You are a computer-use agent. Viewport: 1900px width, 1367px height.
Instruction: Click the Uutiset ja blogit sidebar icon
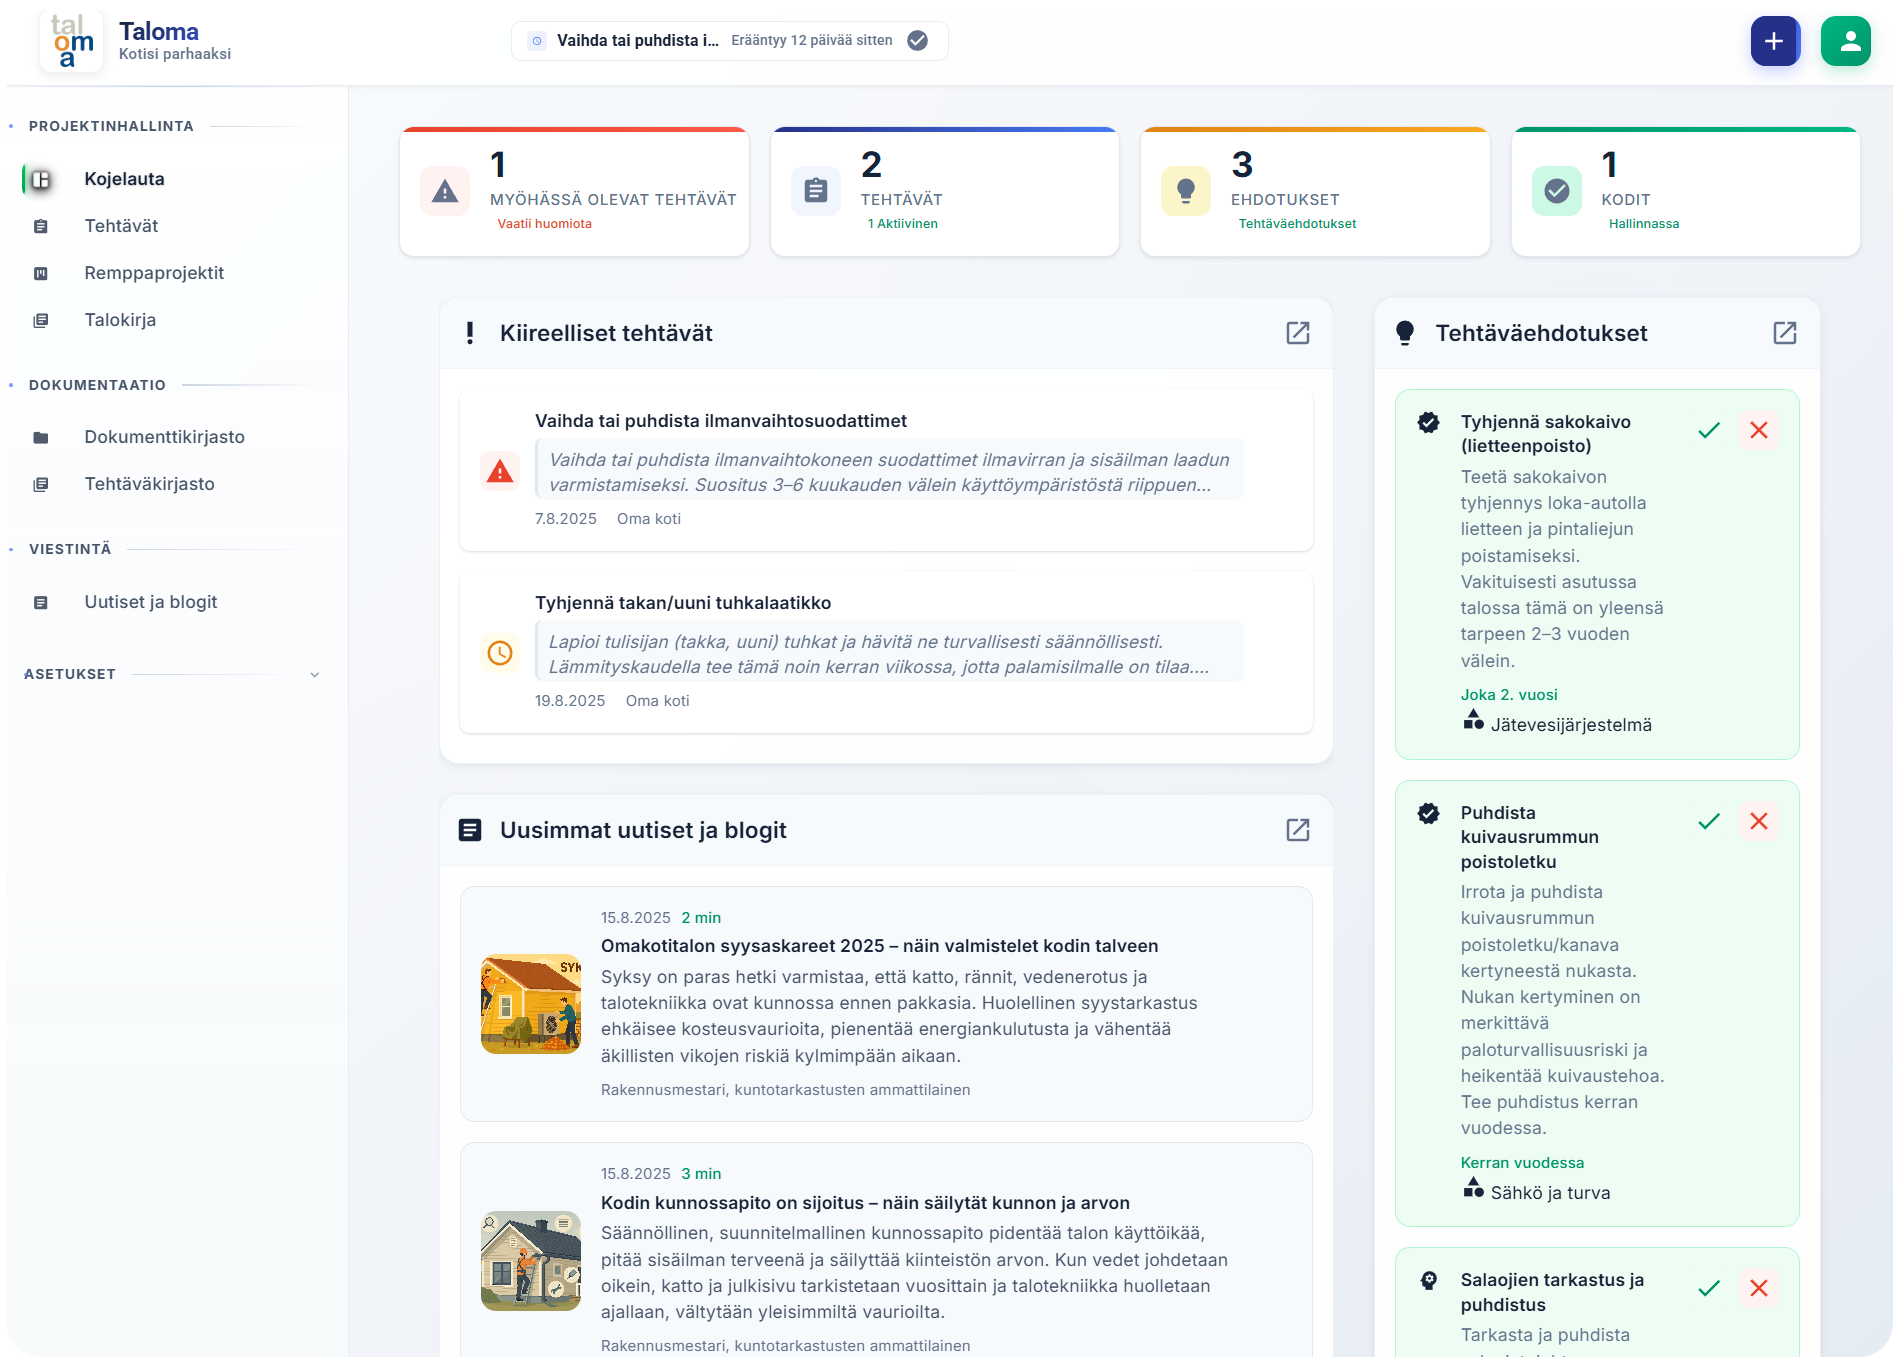[x=41, y=601]
